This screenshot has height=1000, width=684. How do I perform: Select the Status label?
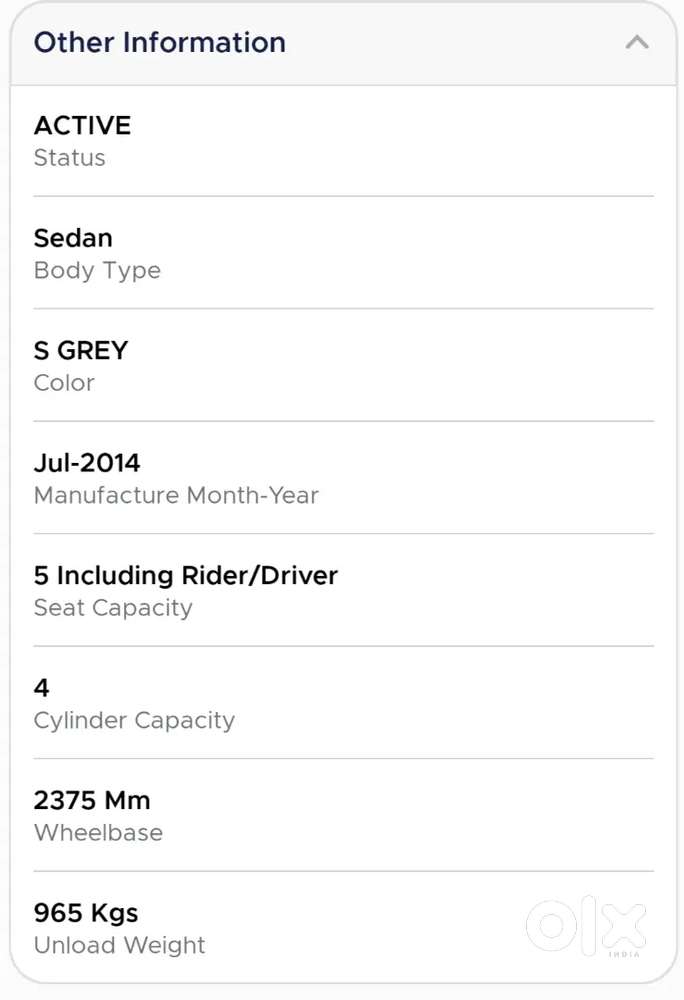pyautogui.click(x=69, y=157)
